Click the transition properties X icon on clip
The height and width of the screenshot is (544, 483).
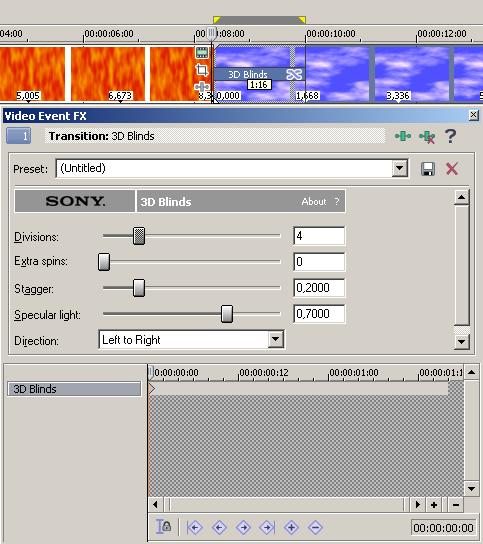tap(294, 74)
